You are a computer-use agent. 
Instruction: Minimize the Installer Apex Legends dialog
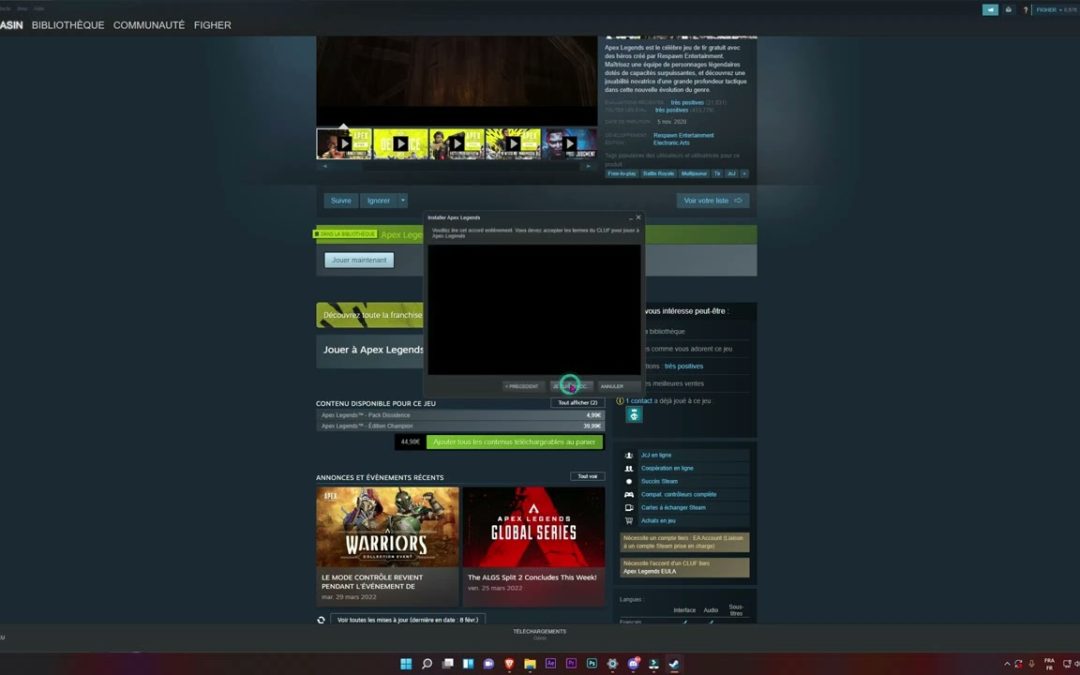click(x=630, y=218)
